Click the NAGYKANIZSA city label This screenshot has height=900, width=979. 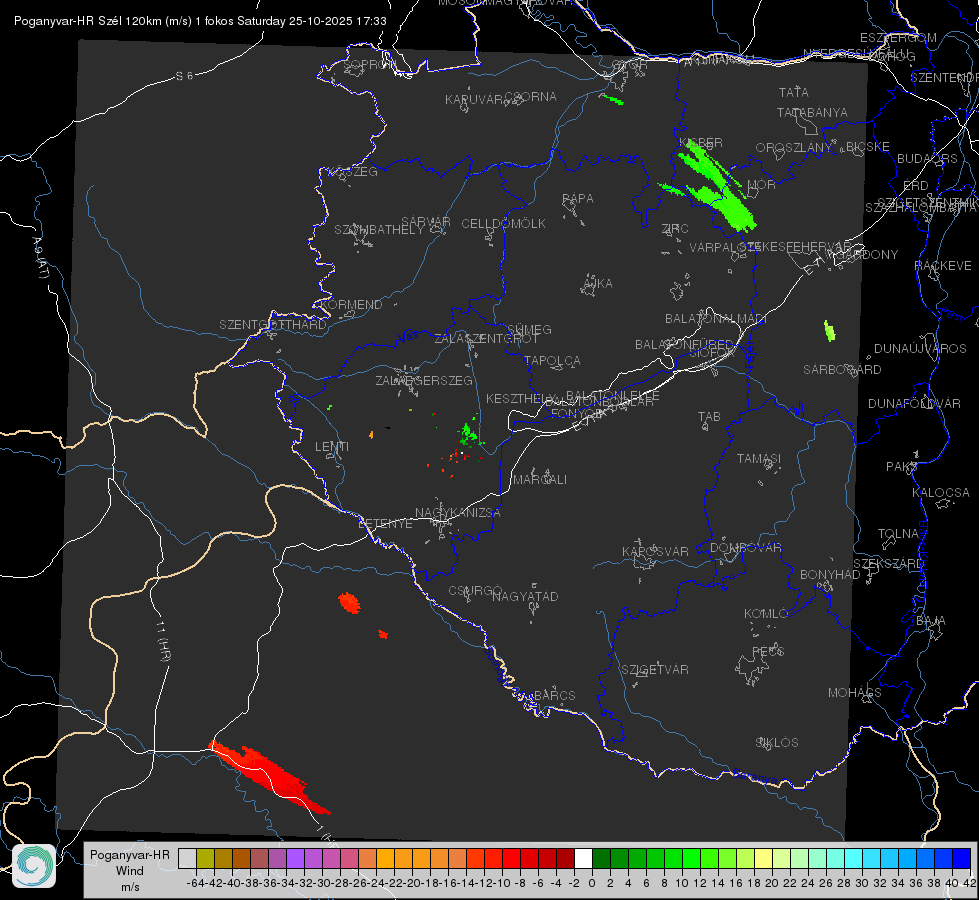458,513
